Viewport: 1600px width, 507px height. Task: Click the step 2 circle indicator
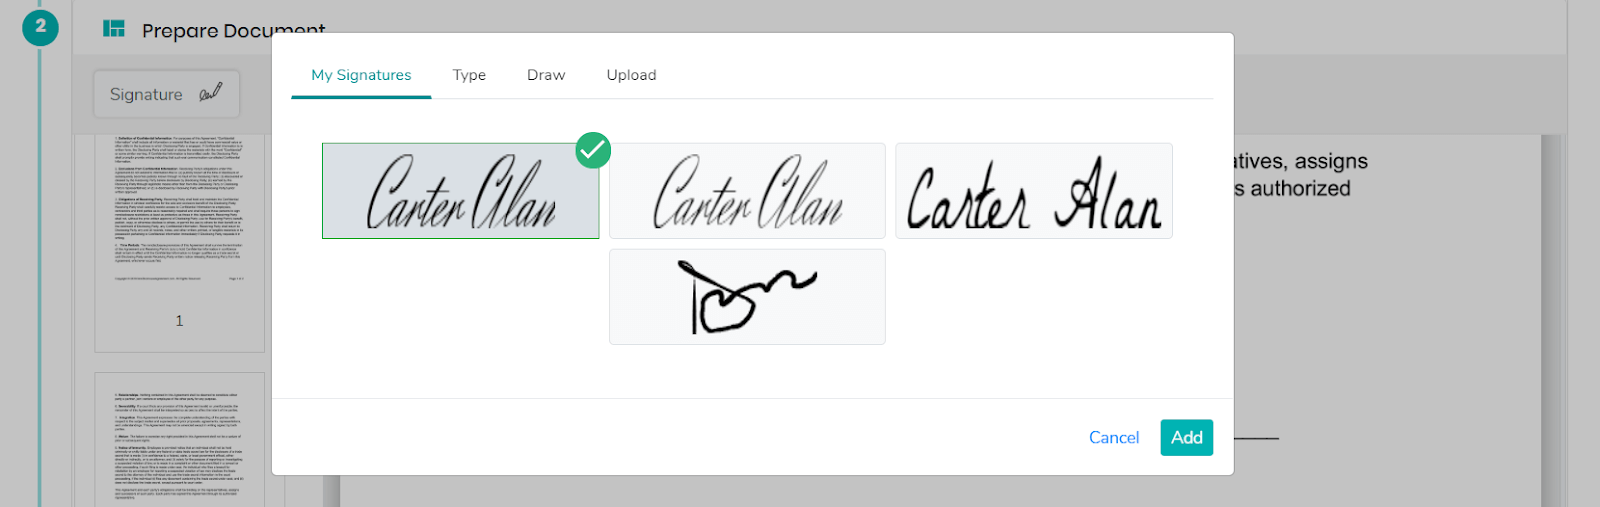(40, 27)
